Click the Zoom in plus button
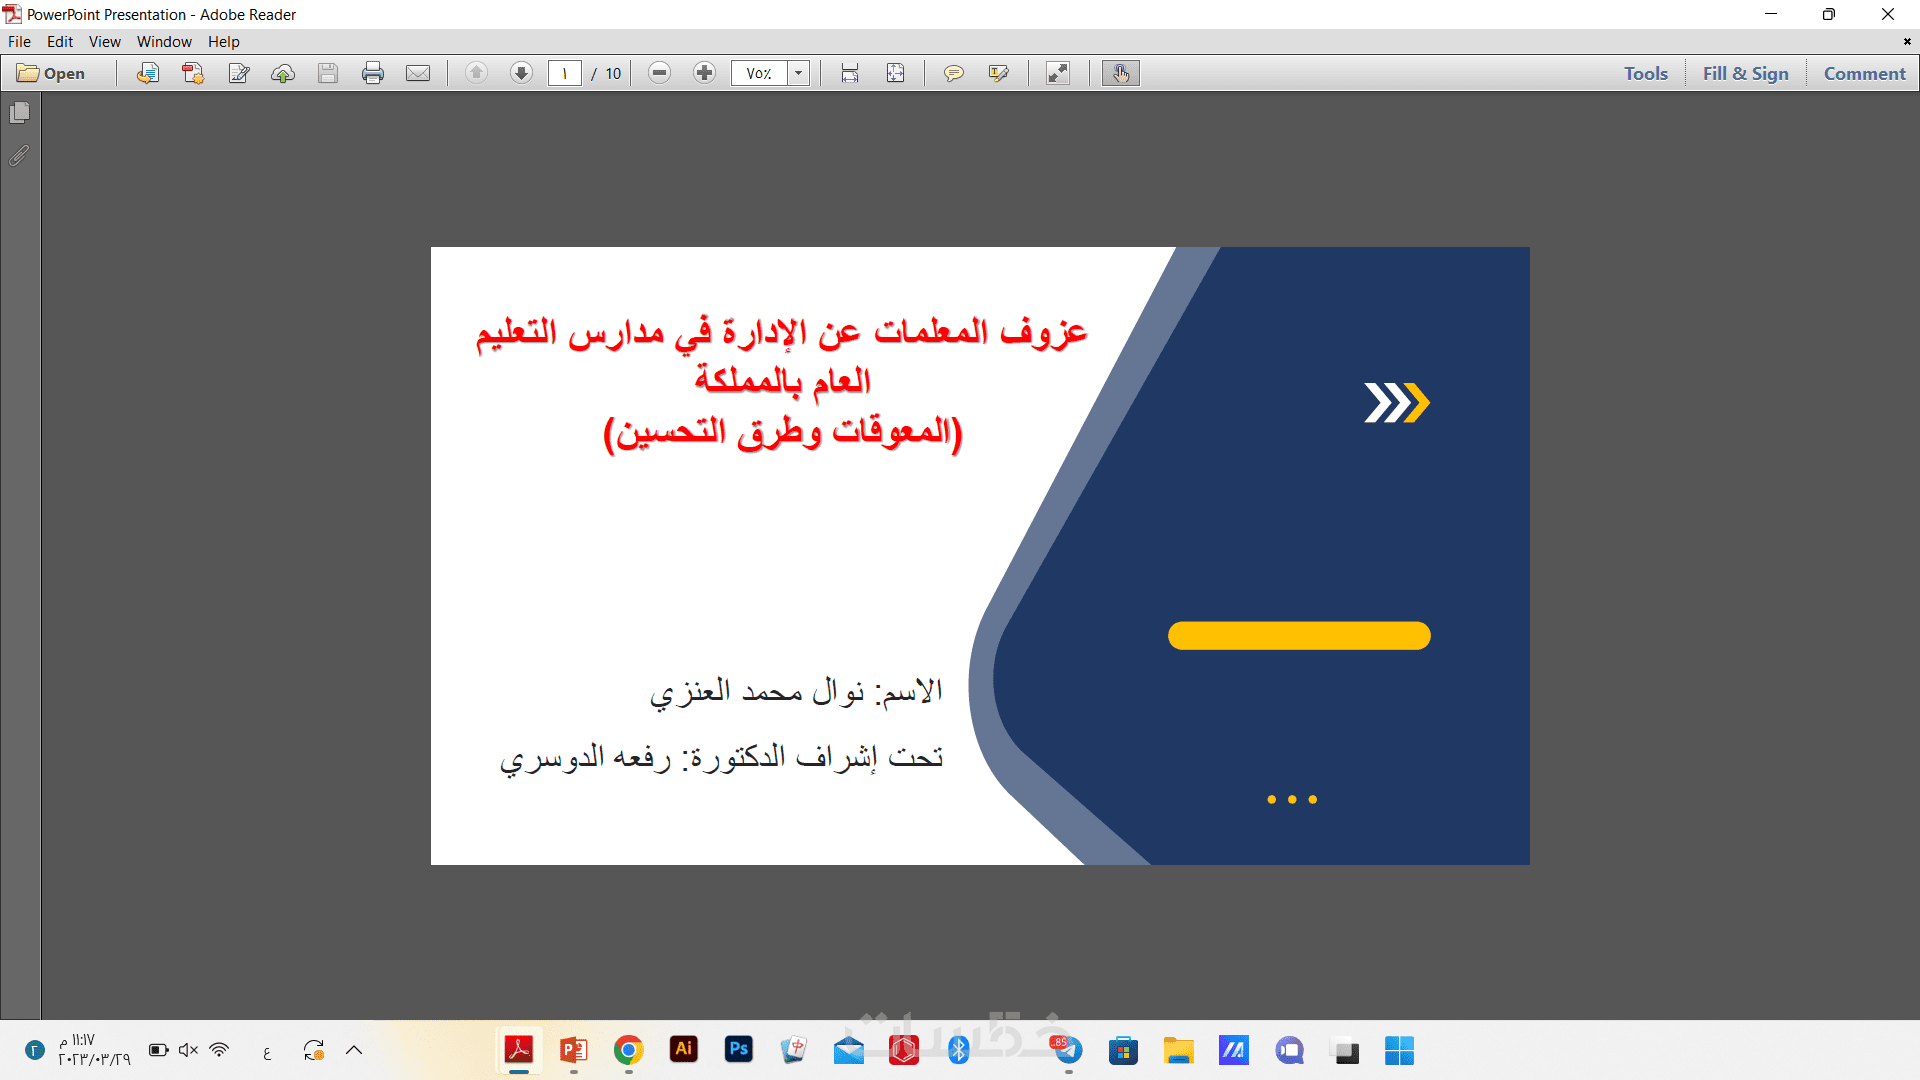 (705, 73)
